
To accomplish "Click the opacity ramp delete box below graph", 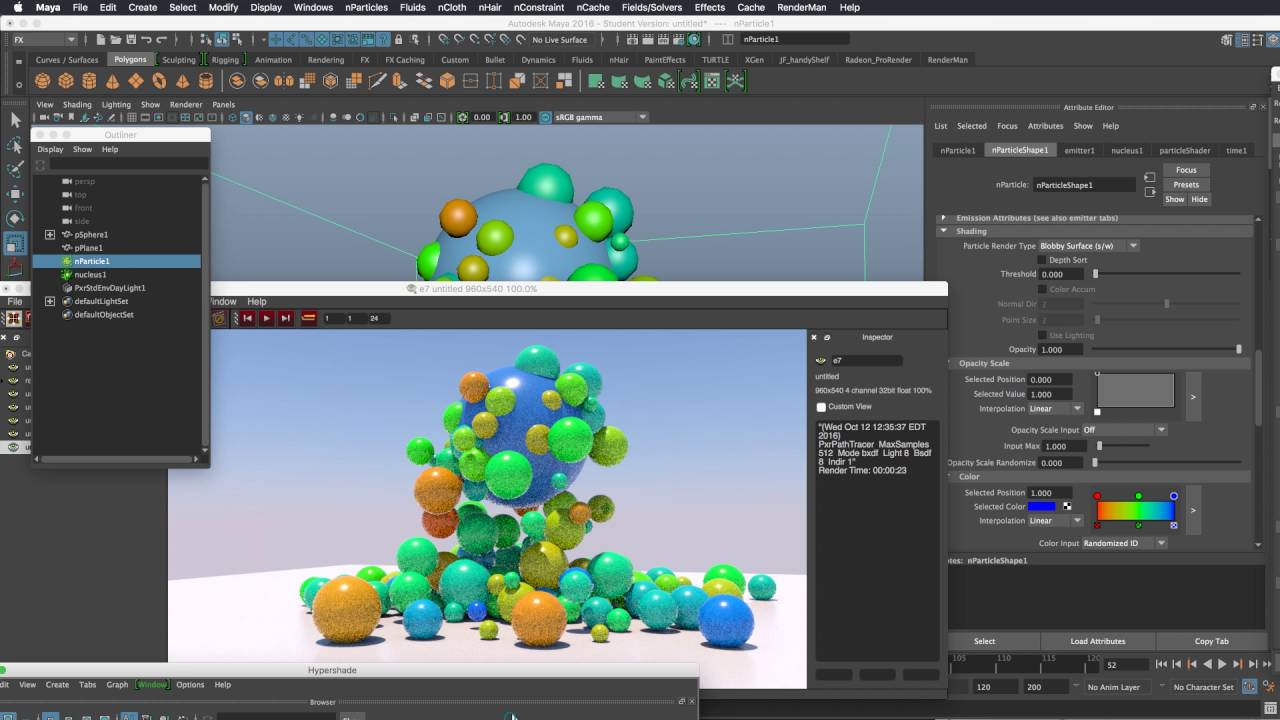I will click(x=1097, y=412).
